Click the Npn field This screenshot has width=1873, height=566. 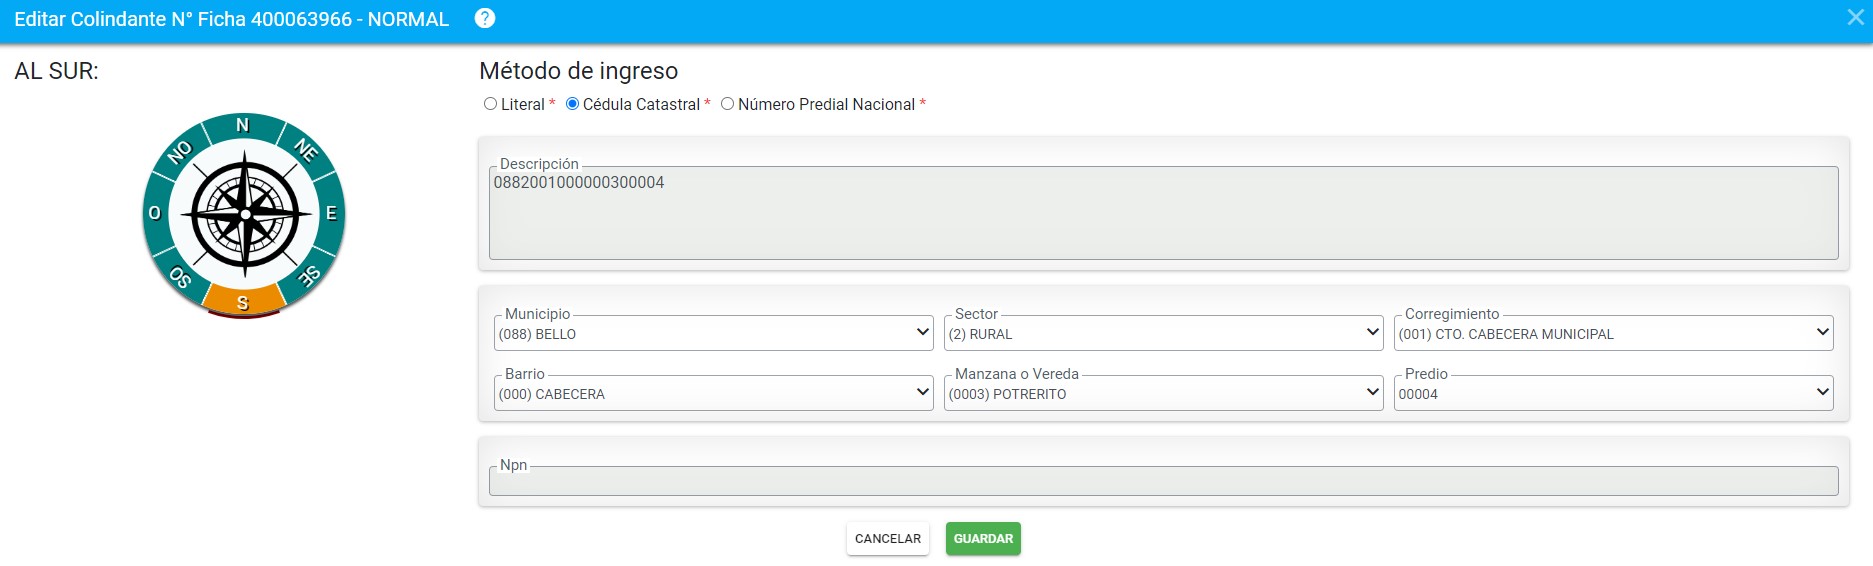pos(1164,481)
